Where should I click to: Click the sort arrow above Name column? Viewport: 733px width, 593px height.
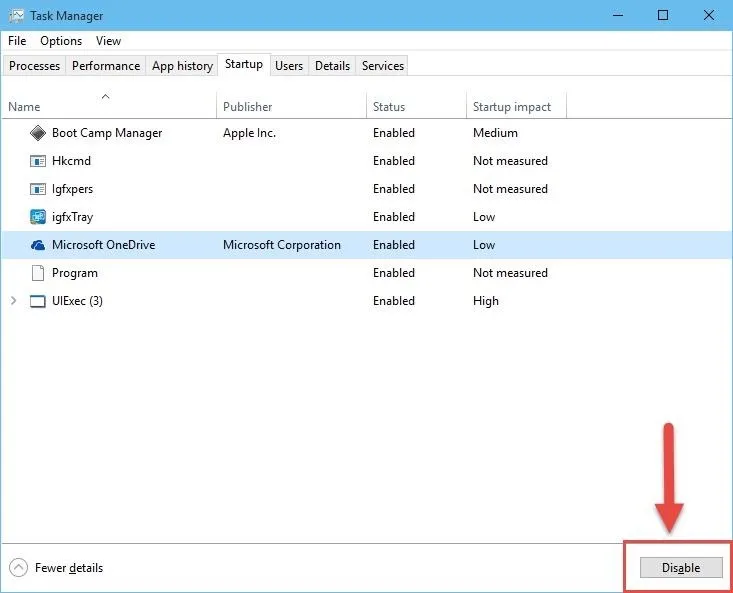[106, 97]
